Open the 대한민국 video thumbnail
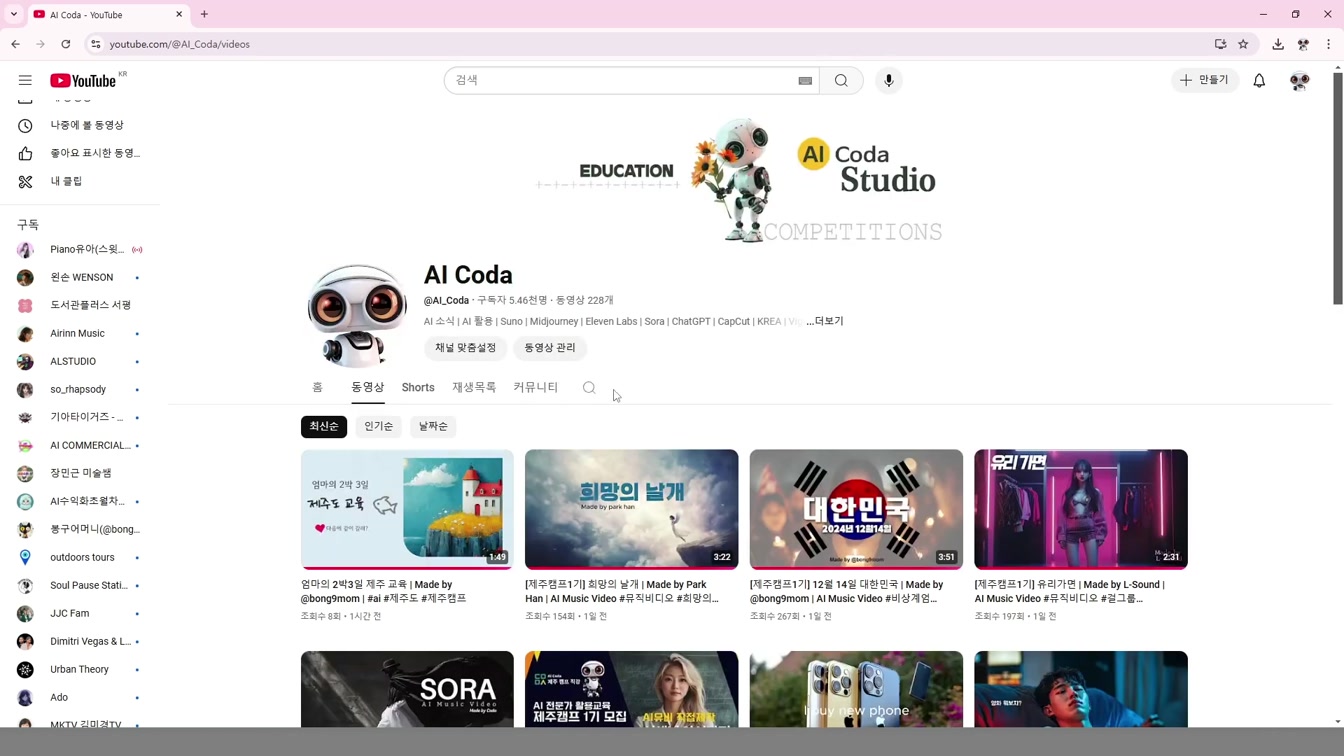 (x=856, y=509)
